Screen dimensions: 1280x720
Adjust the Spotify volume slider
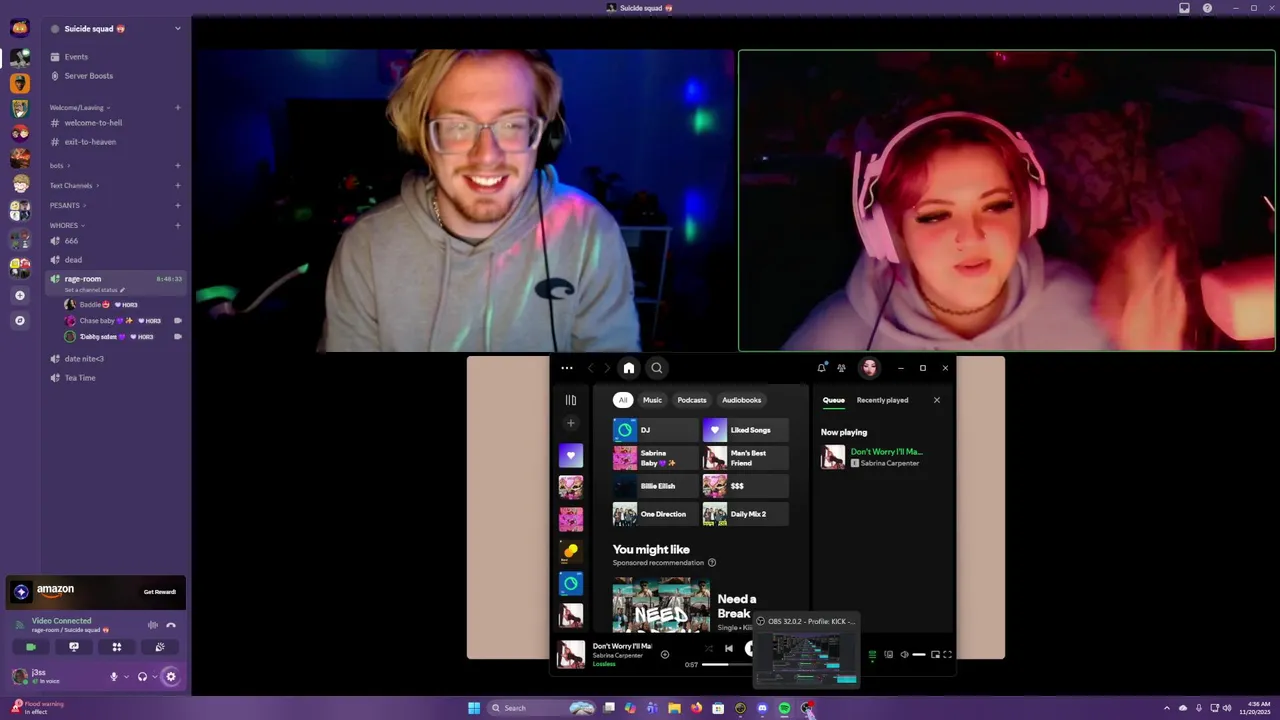(x=919, y=655)
